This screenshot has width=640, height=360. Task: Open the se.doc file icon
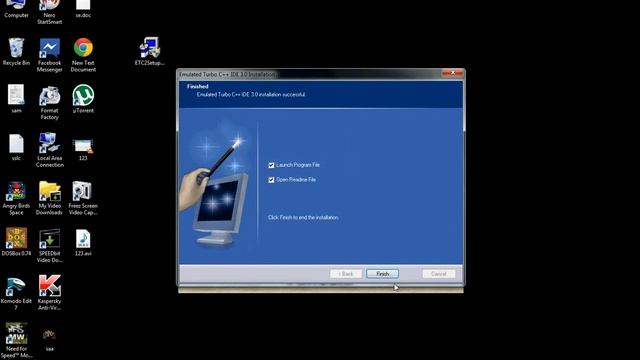83,8
